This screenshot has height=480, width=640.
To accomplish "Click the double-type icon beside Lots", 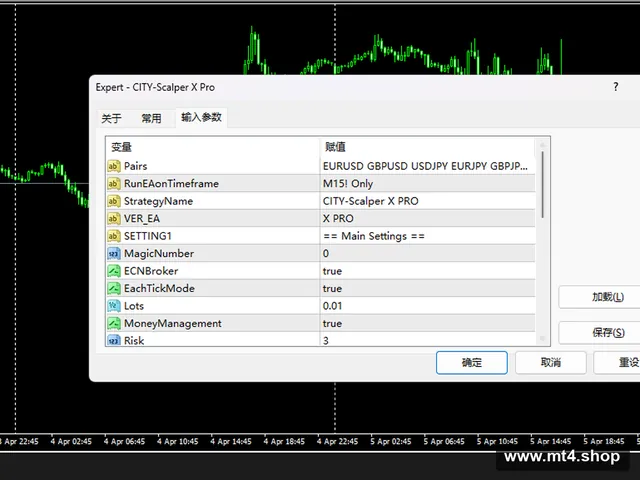I will [x=114, y=306].
